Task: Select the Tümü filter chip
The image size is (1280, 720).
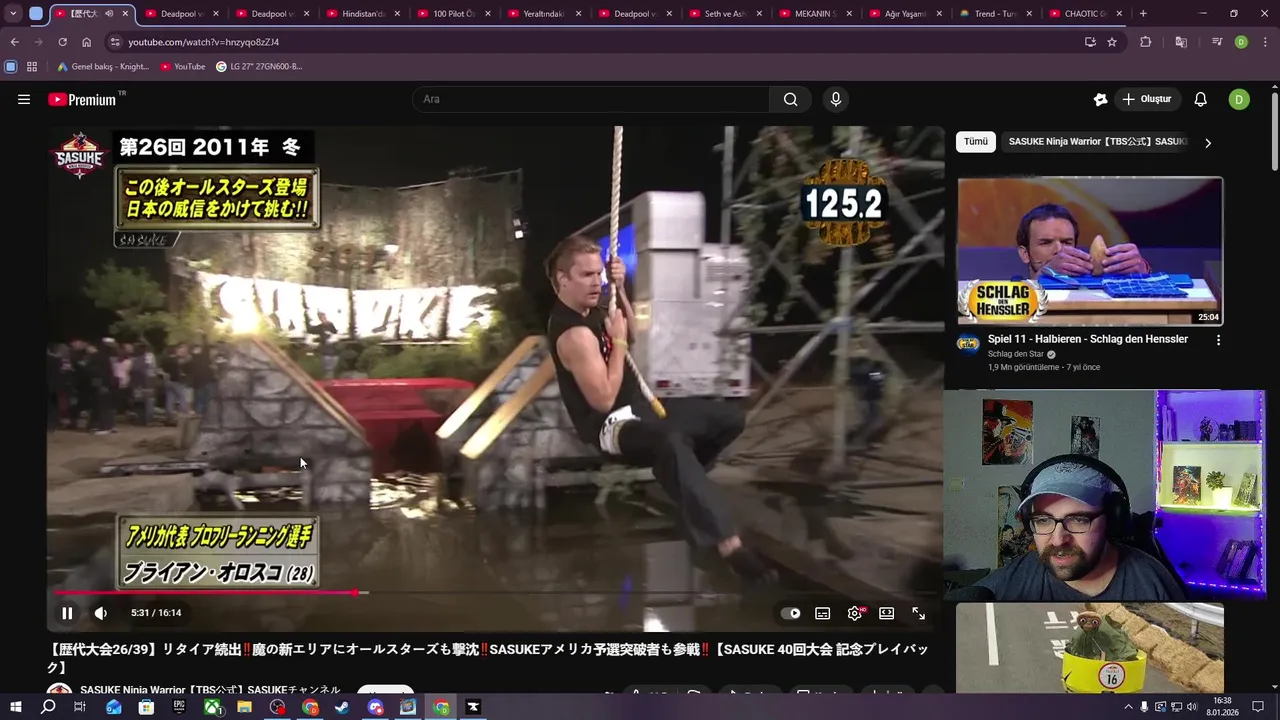Action: click(975, 142)
